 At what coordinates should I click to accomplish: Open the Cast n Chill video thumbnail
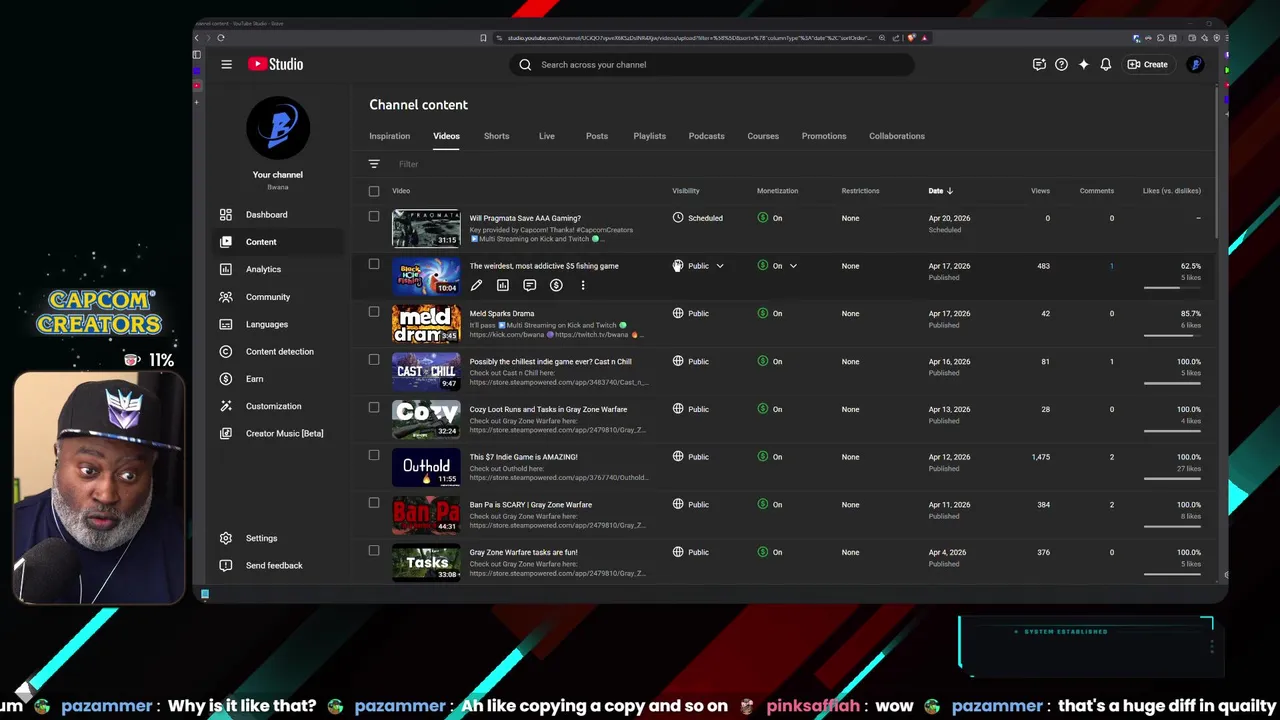point(426,371)
